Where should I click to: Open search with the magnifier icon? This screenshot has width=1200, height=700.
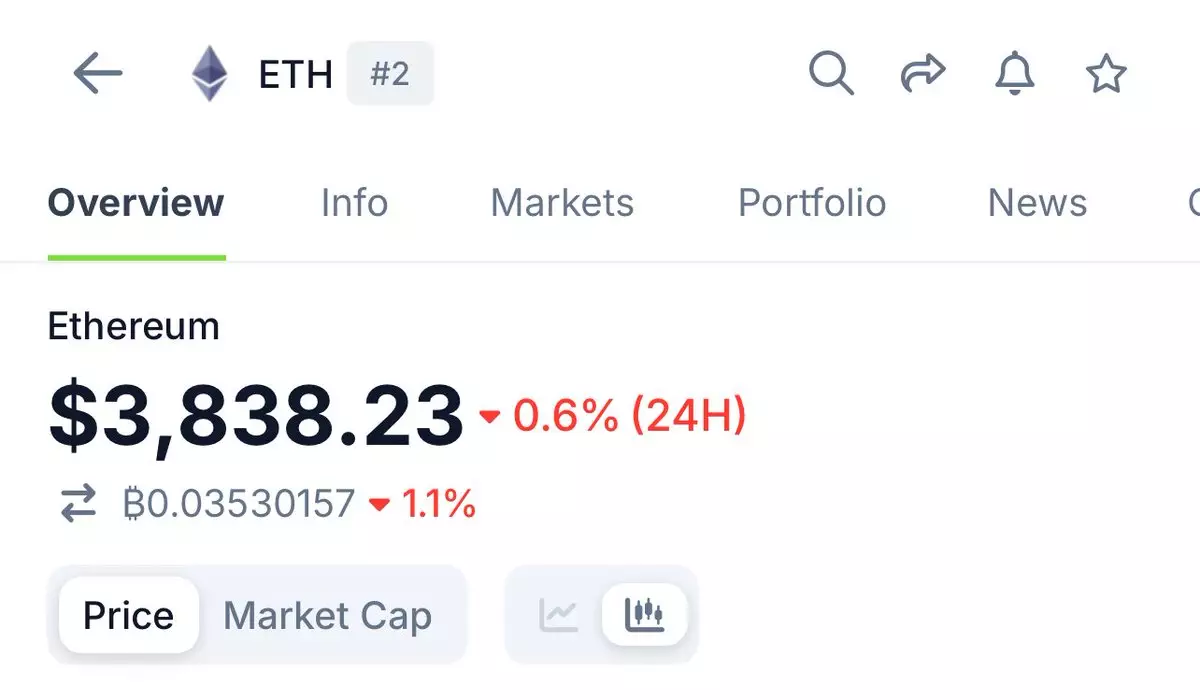(831, 74)
